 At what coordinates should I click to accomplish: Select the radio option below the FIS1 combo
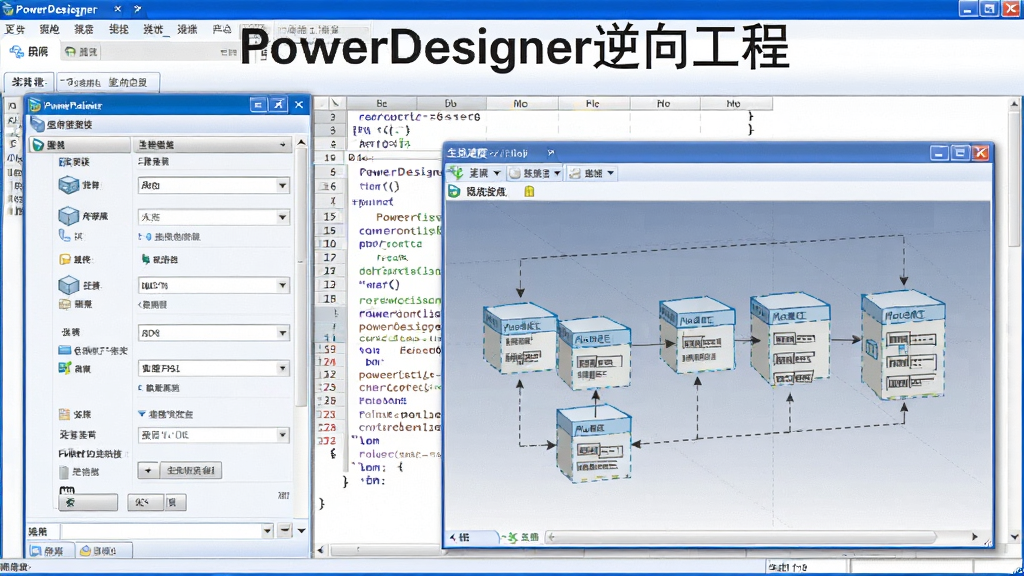click(140, 388)
